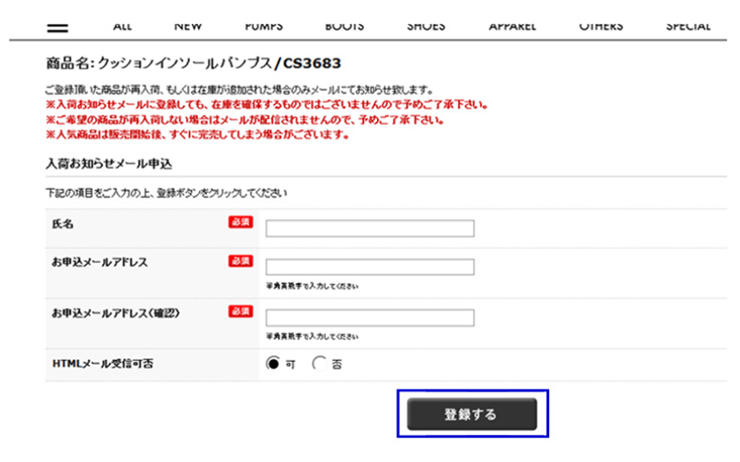Focus the お申込メールアドレス input field
The image size is (740, 462).
pyautogui.click(x=369, y=267)
